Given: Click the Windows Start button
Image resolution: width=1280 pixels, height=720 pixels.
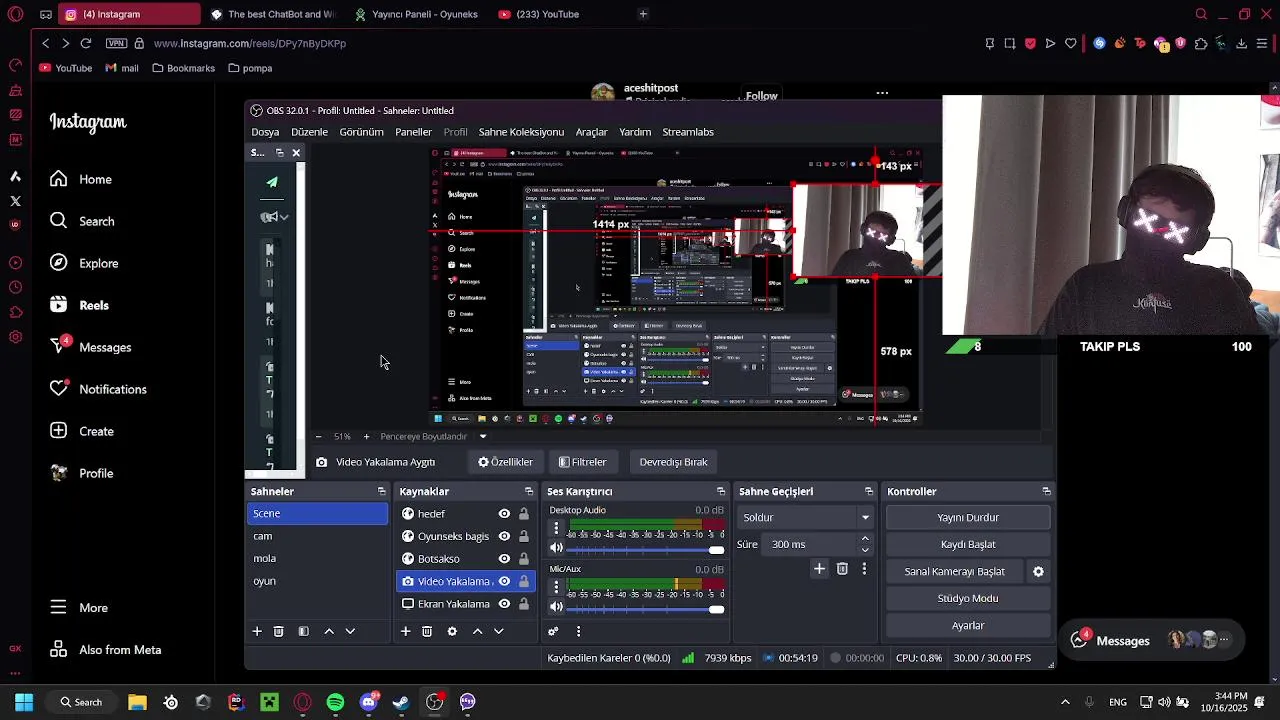Looking at the screenshot, I should coord(24,702).
